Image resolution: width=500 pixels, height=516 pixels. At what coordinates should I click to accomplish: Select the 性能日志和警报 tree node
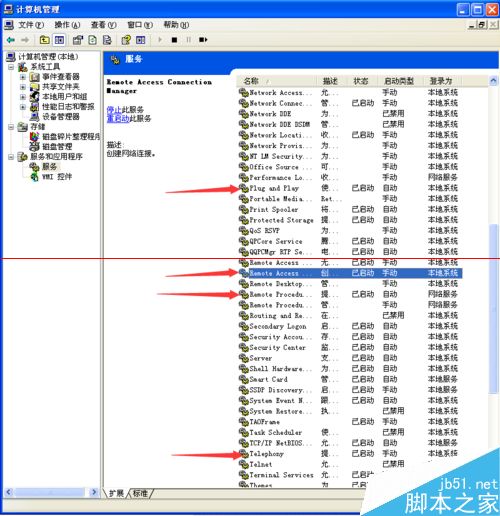pos(68,107)
